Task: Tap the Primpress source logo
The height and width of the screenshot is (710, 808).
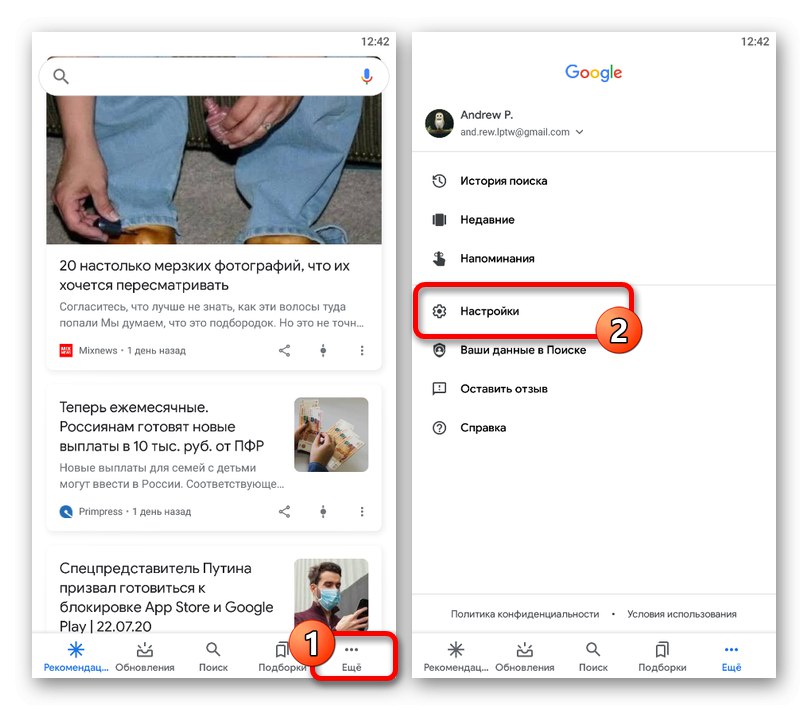Action: 66,512
